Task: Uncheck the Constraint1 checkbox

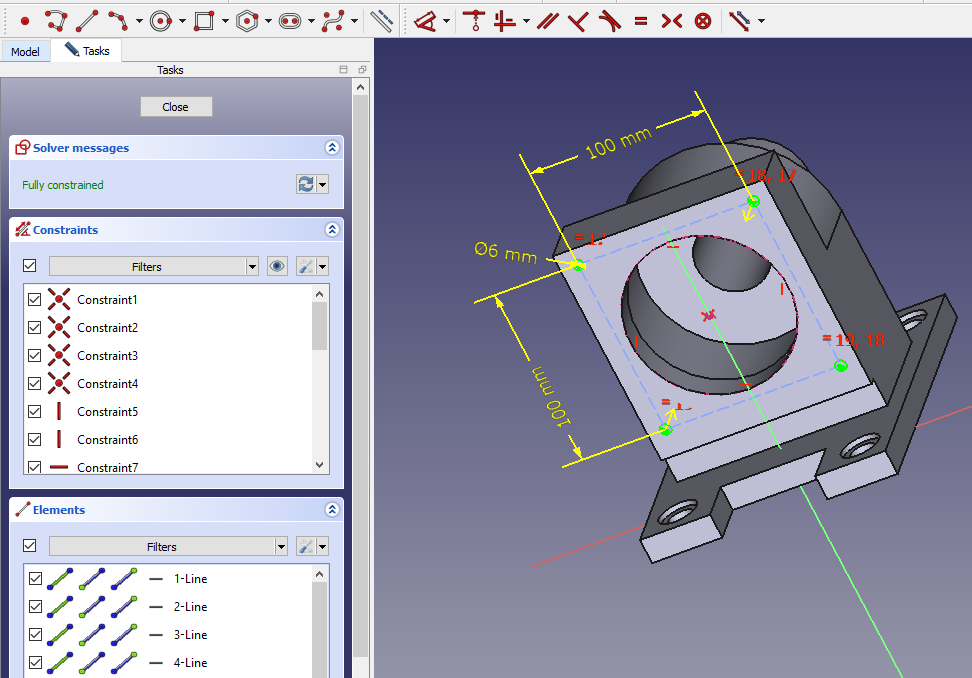Action: [x=35, y=300]
